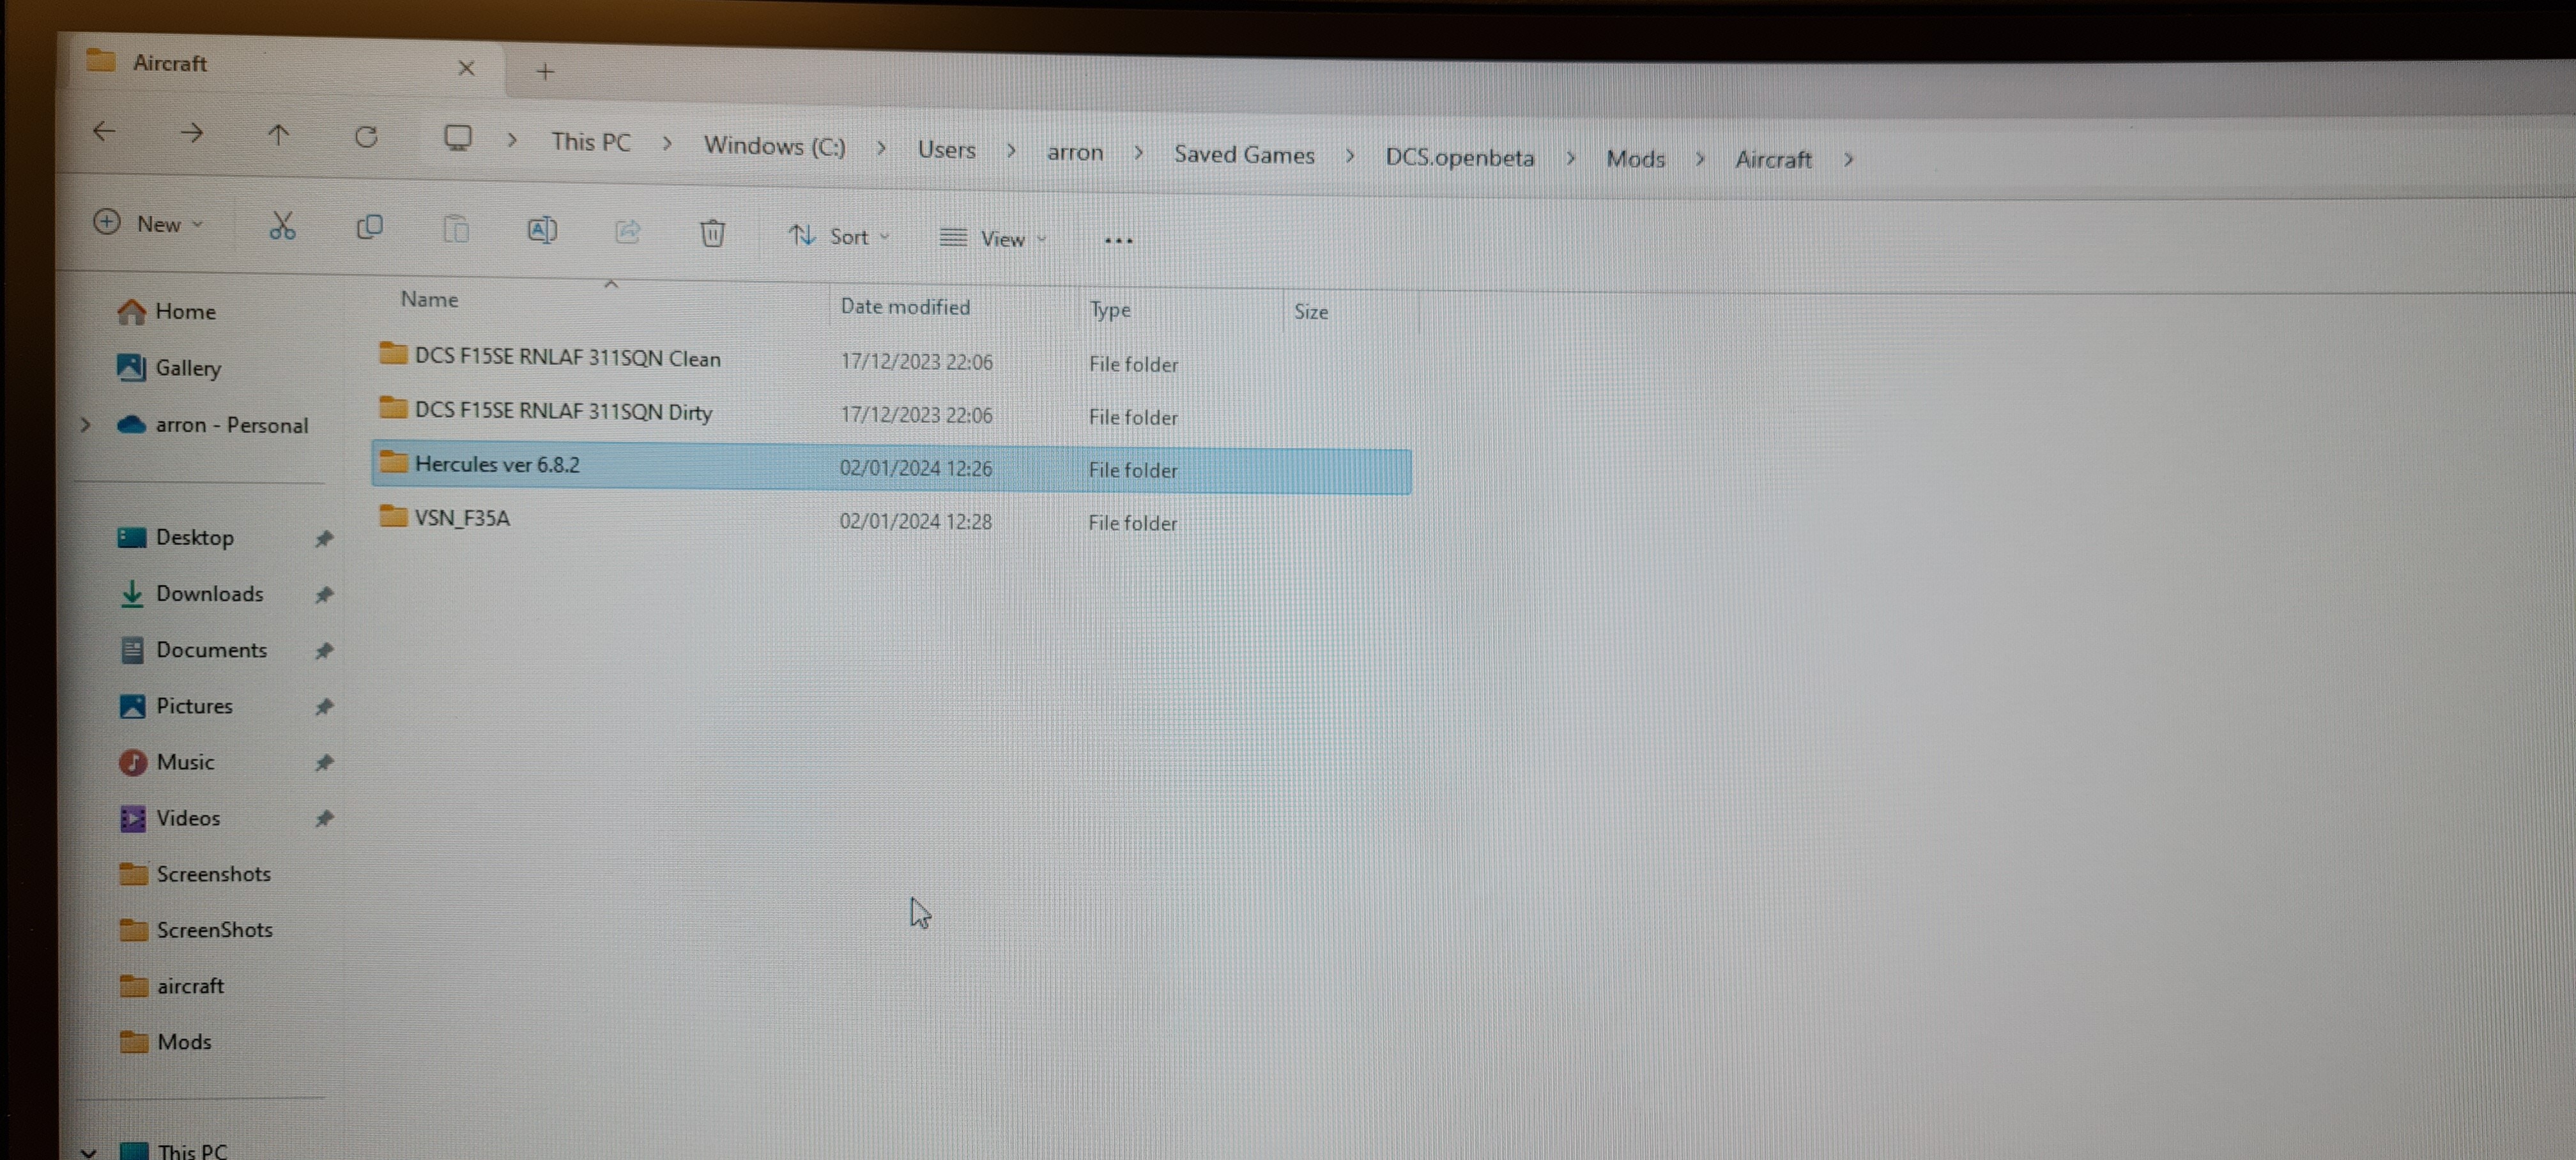Image resolution: width=2576 pixels, height=1160 pixels.
Task: Open the New dropdown menu
Action: point(148,223)
